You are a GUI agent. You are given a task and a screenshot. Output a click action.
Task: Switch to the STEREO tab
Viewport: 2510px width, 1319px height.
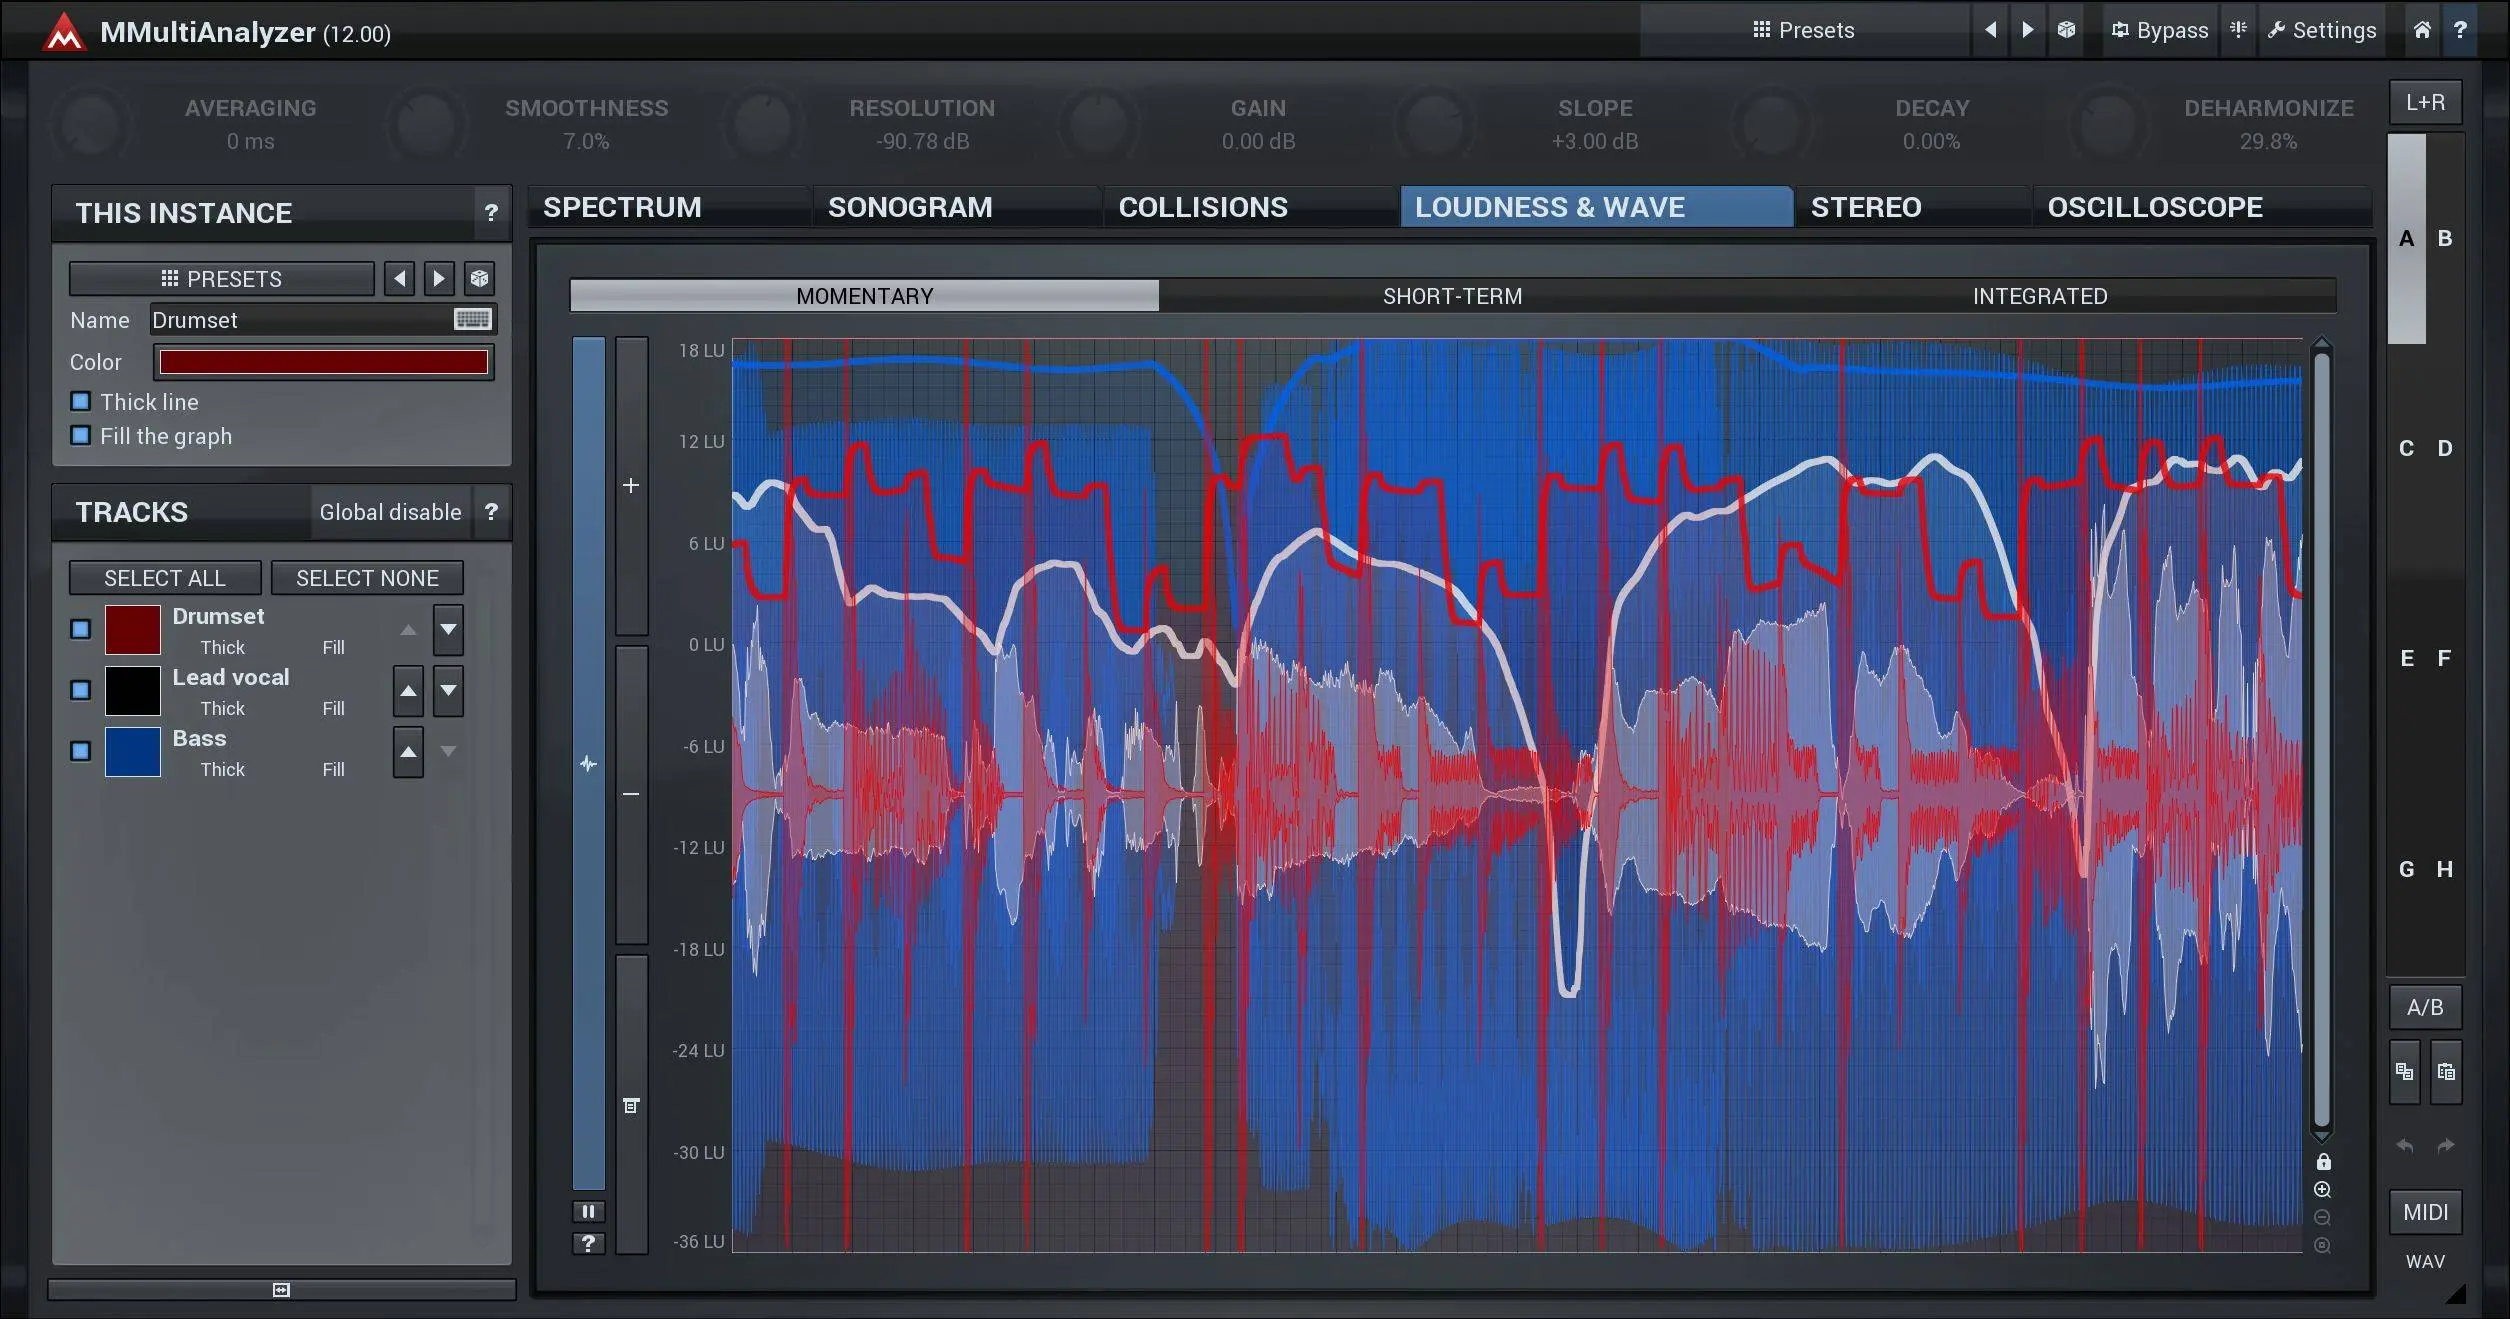pos(1912,207)
